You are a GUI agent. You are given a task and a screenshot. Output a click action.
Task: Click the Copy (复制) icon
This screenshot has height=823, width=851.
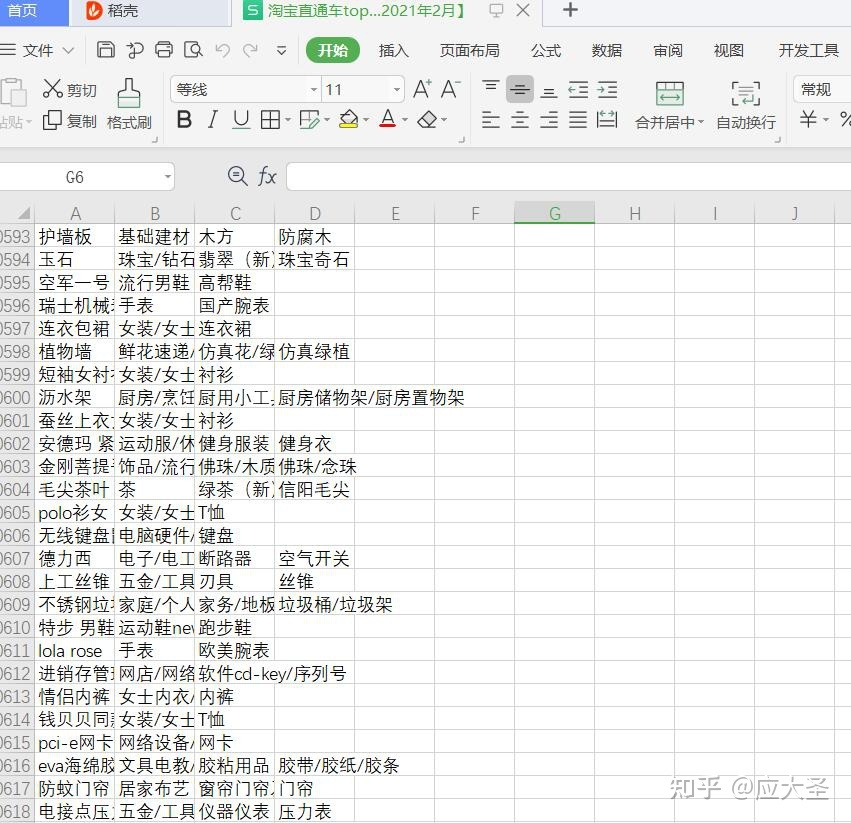click(x=52, y=120)
